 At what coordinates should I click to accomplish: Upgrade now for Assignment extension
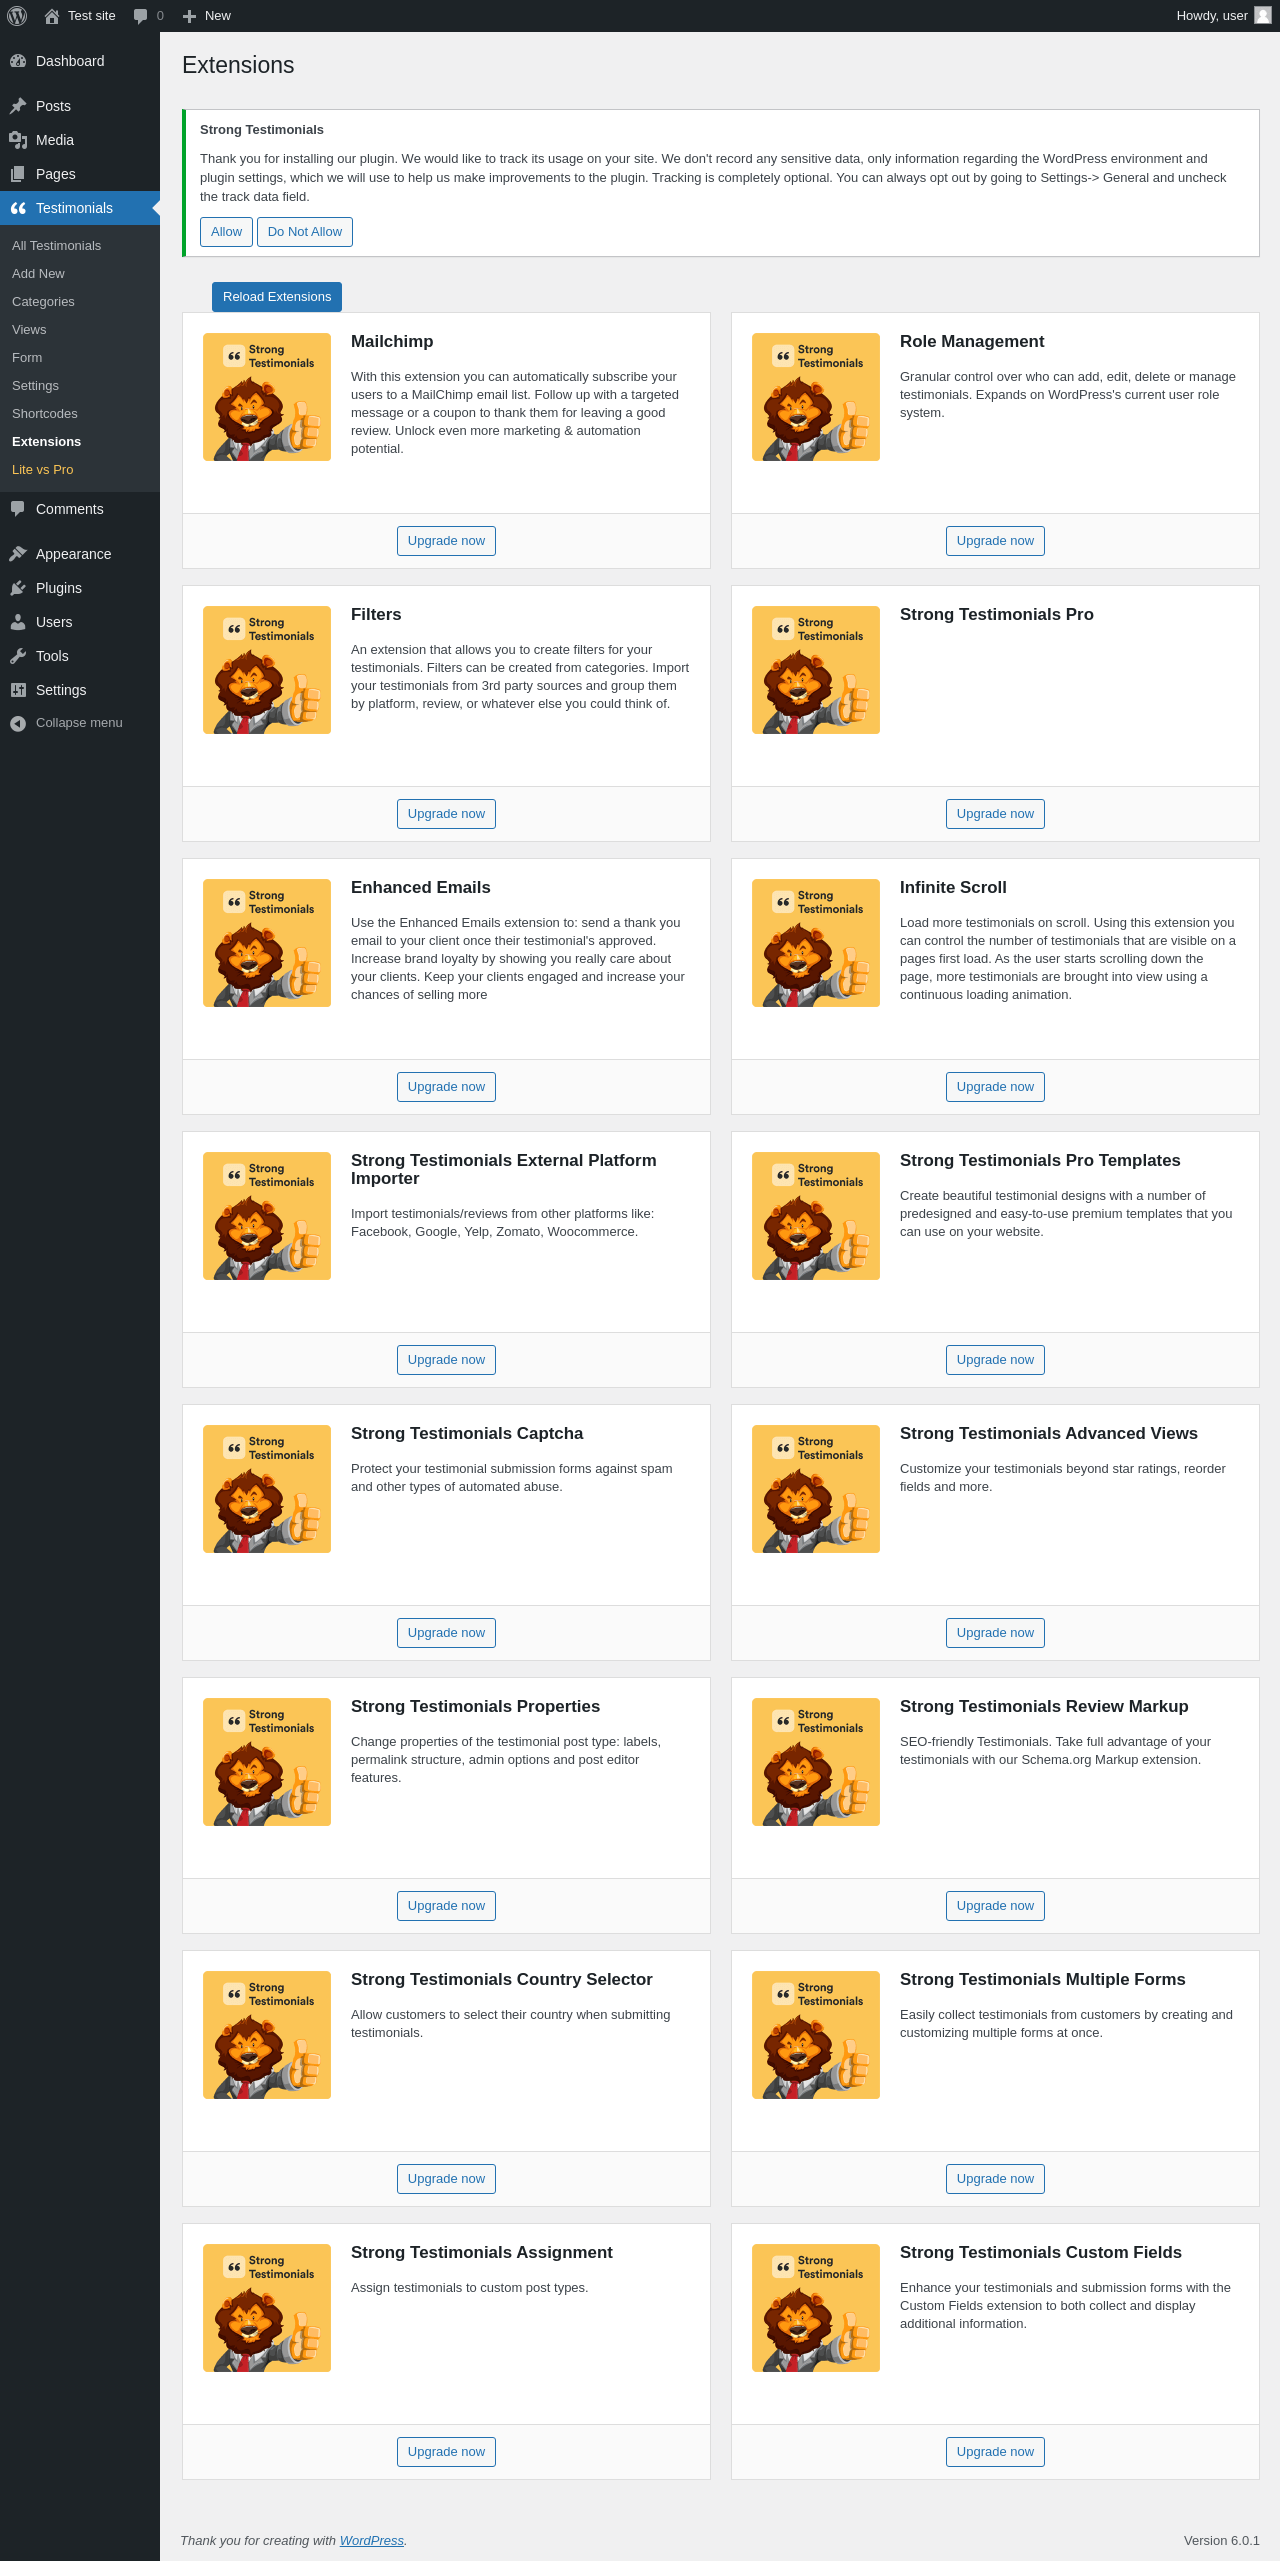[446, 2452]
